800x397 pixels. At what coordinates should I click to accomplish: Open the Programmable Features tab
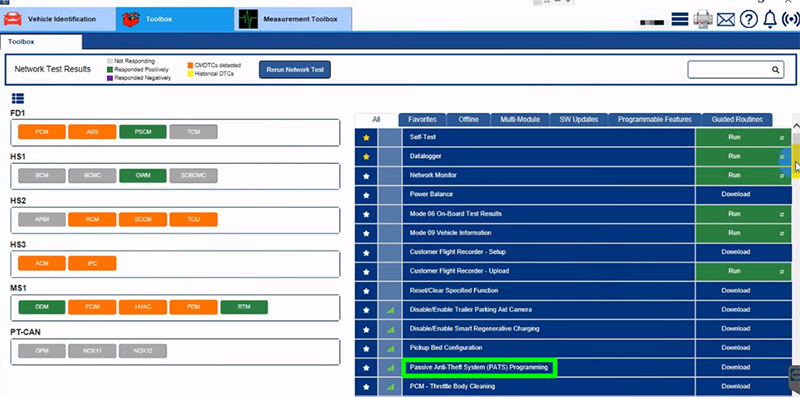pos(655,119)
